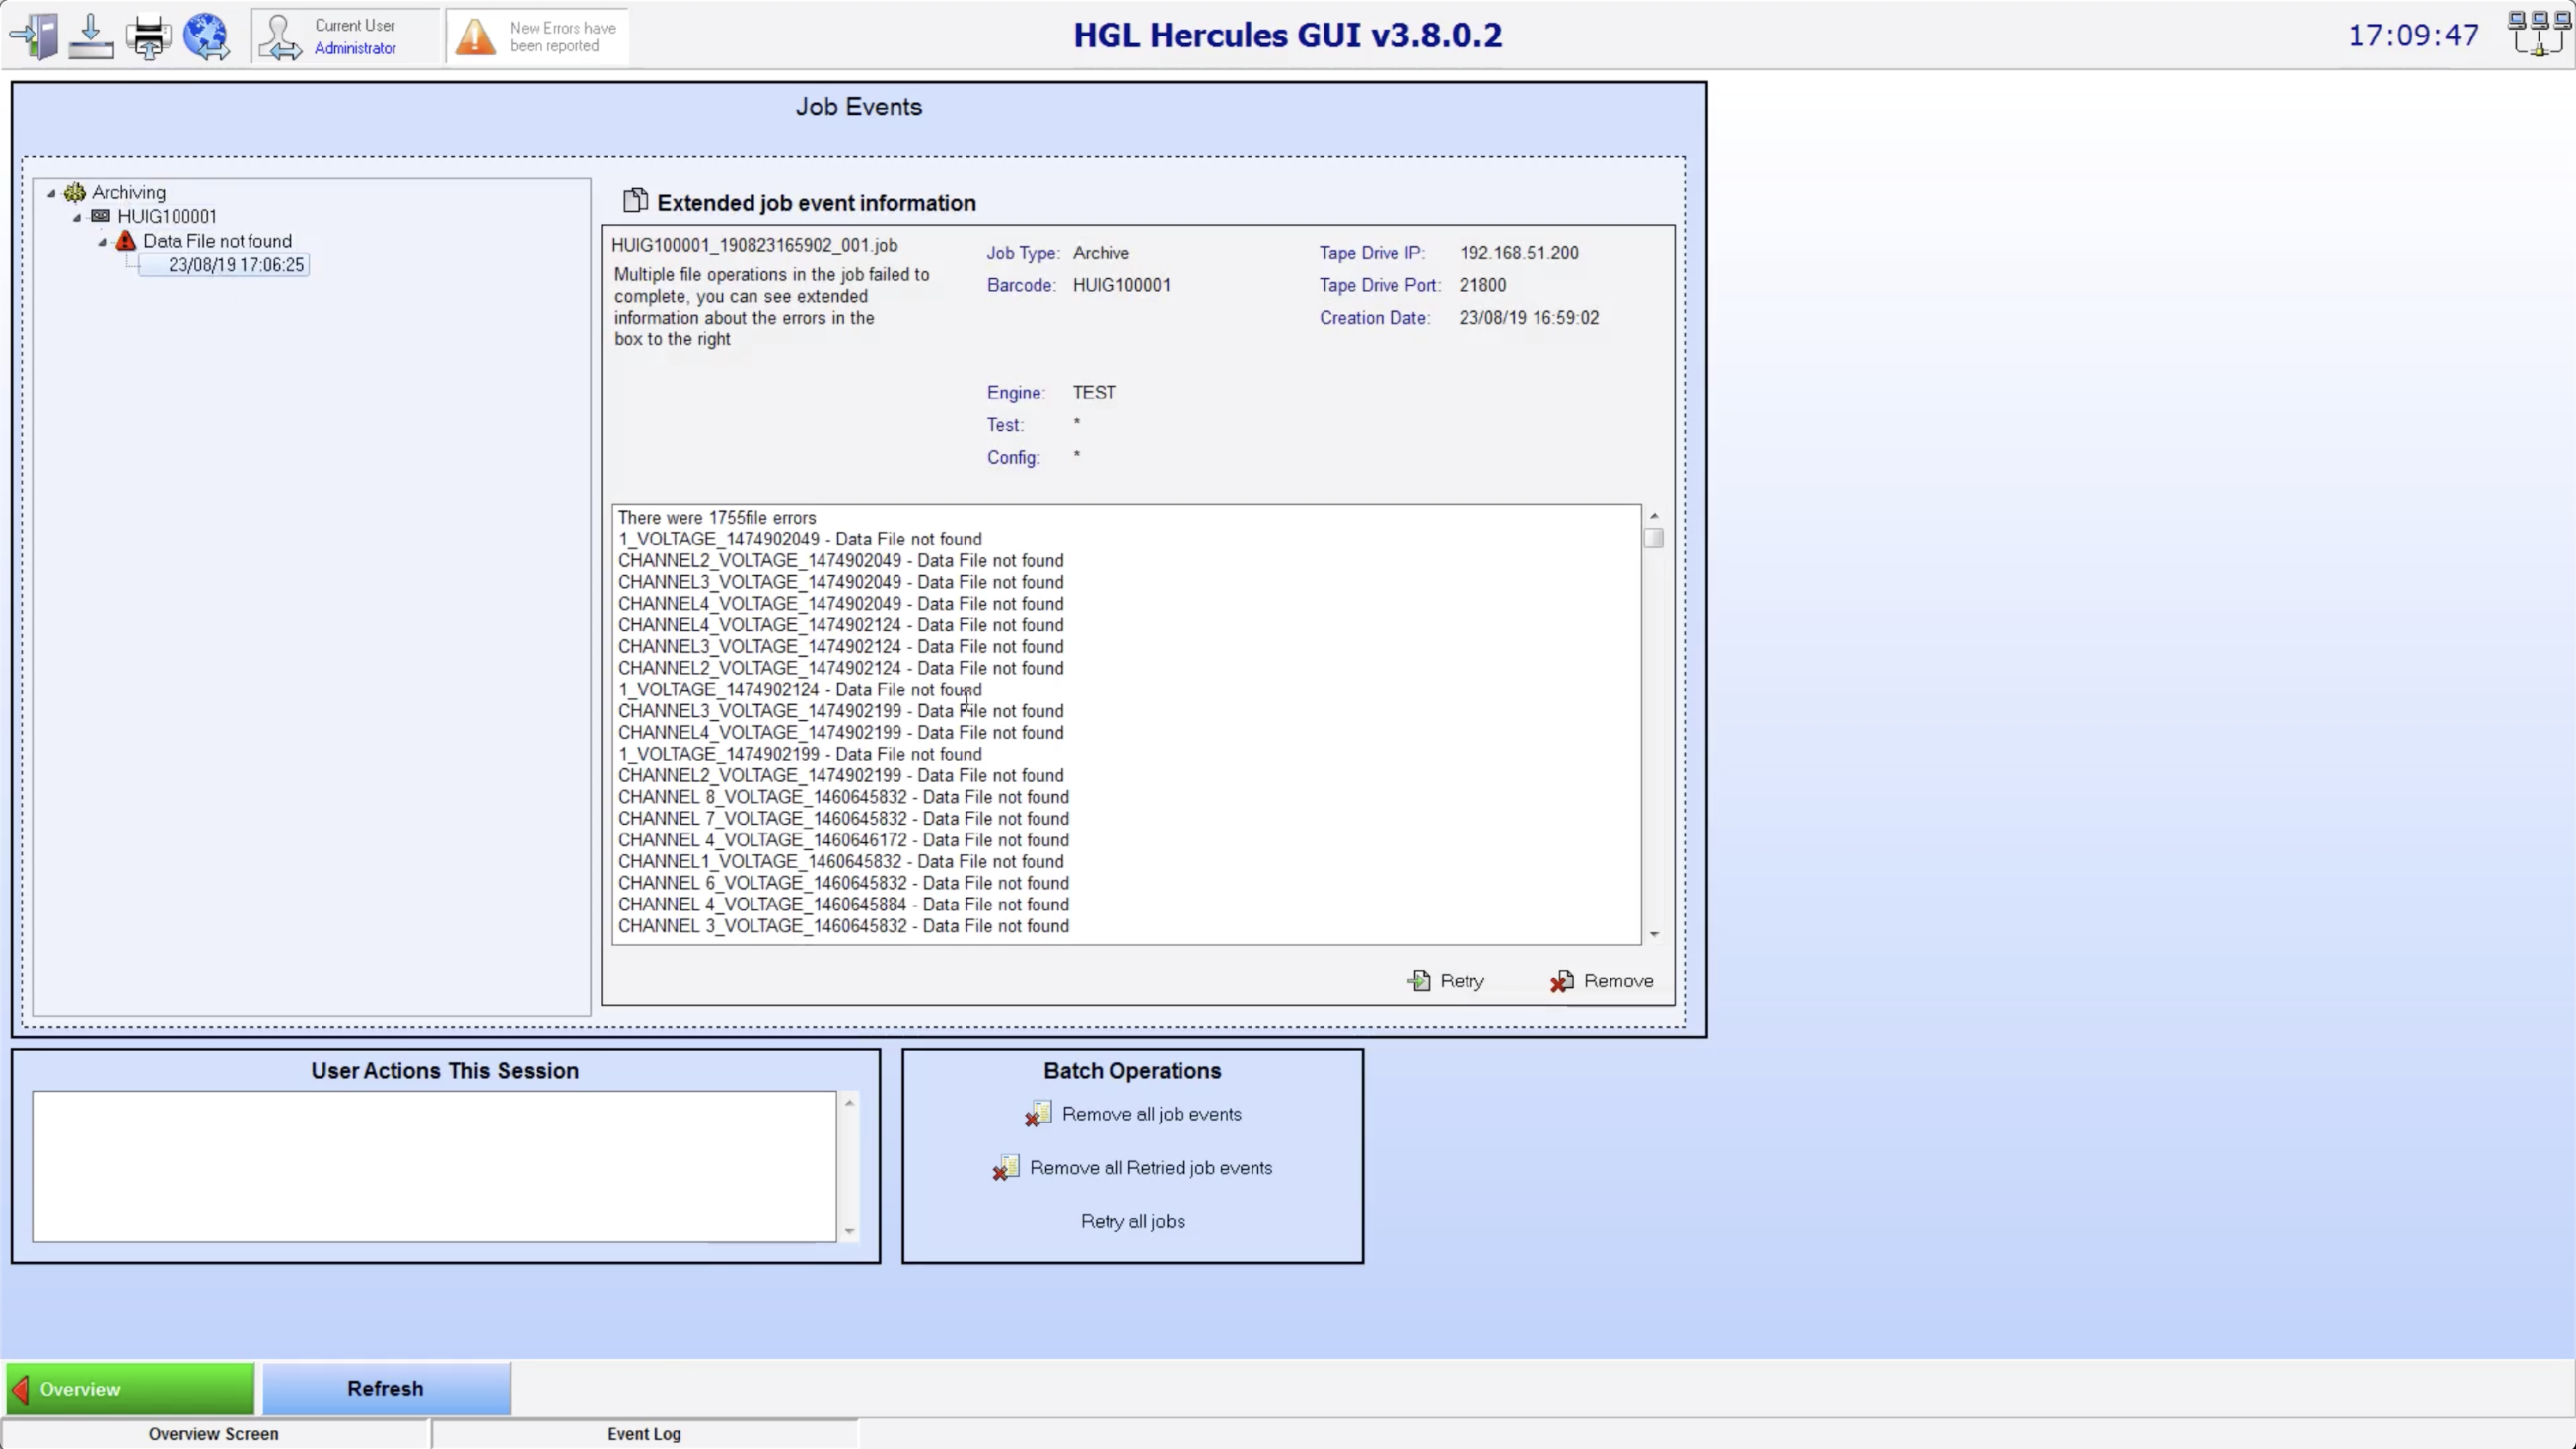Click the switch user silhouette icon
The image size is (2576, 1449).
[279, 37]
